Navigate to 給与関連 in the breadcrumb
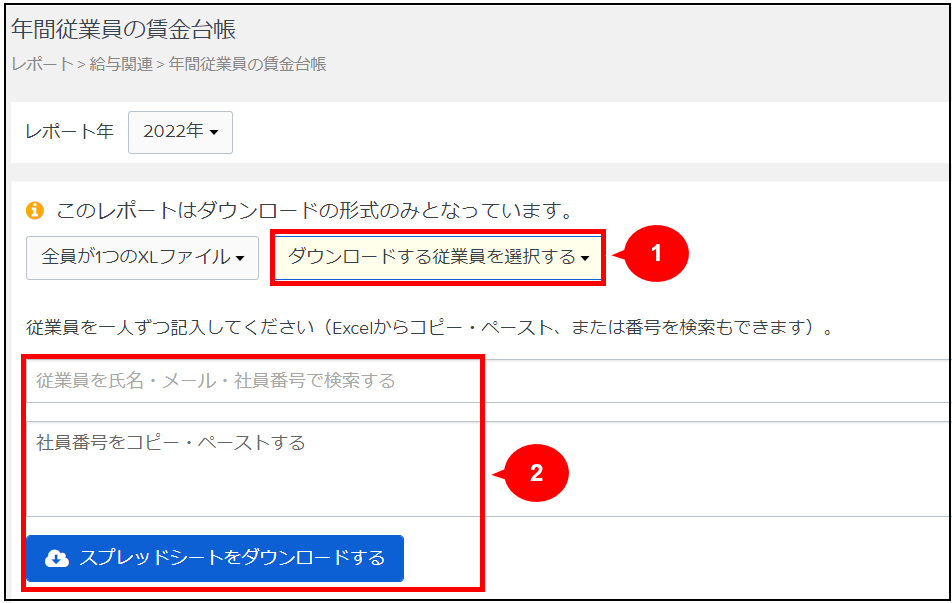The height and width of the screenshot is (603, 952). pyautogui.click(x=121, y=65)
